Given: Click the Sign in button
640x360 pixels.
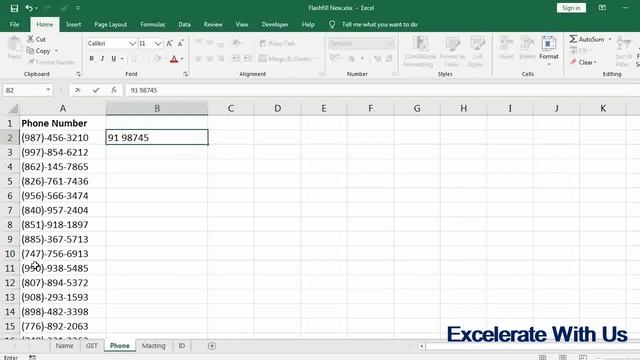Looking at the screenshot, I should click(571, 8).
